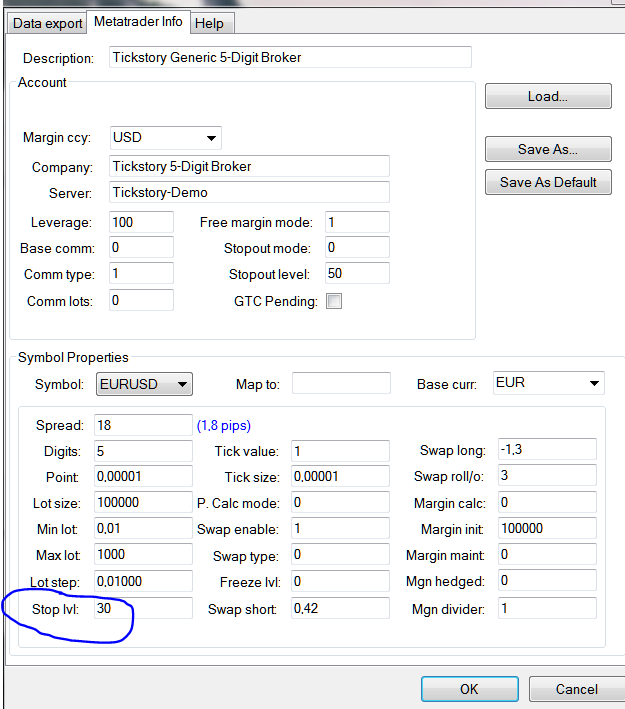
Task: Click the Swap short field
Action: 340,609
